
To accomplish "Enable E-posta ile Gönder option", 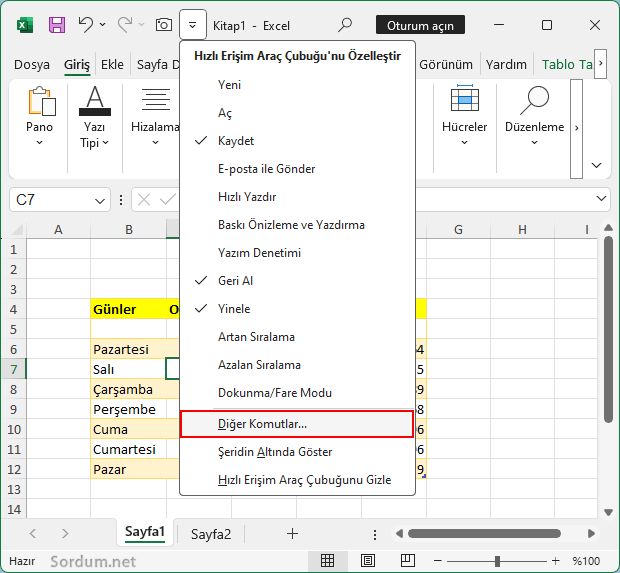I will point(297,169).
